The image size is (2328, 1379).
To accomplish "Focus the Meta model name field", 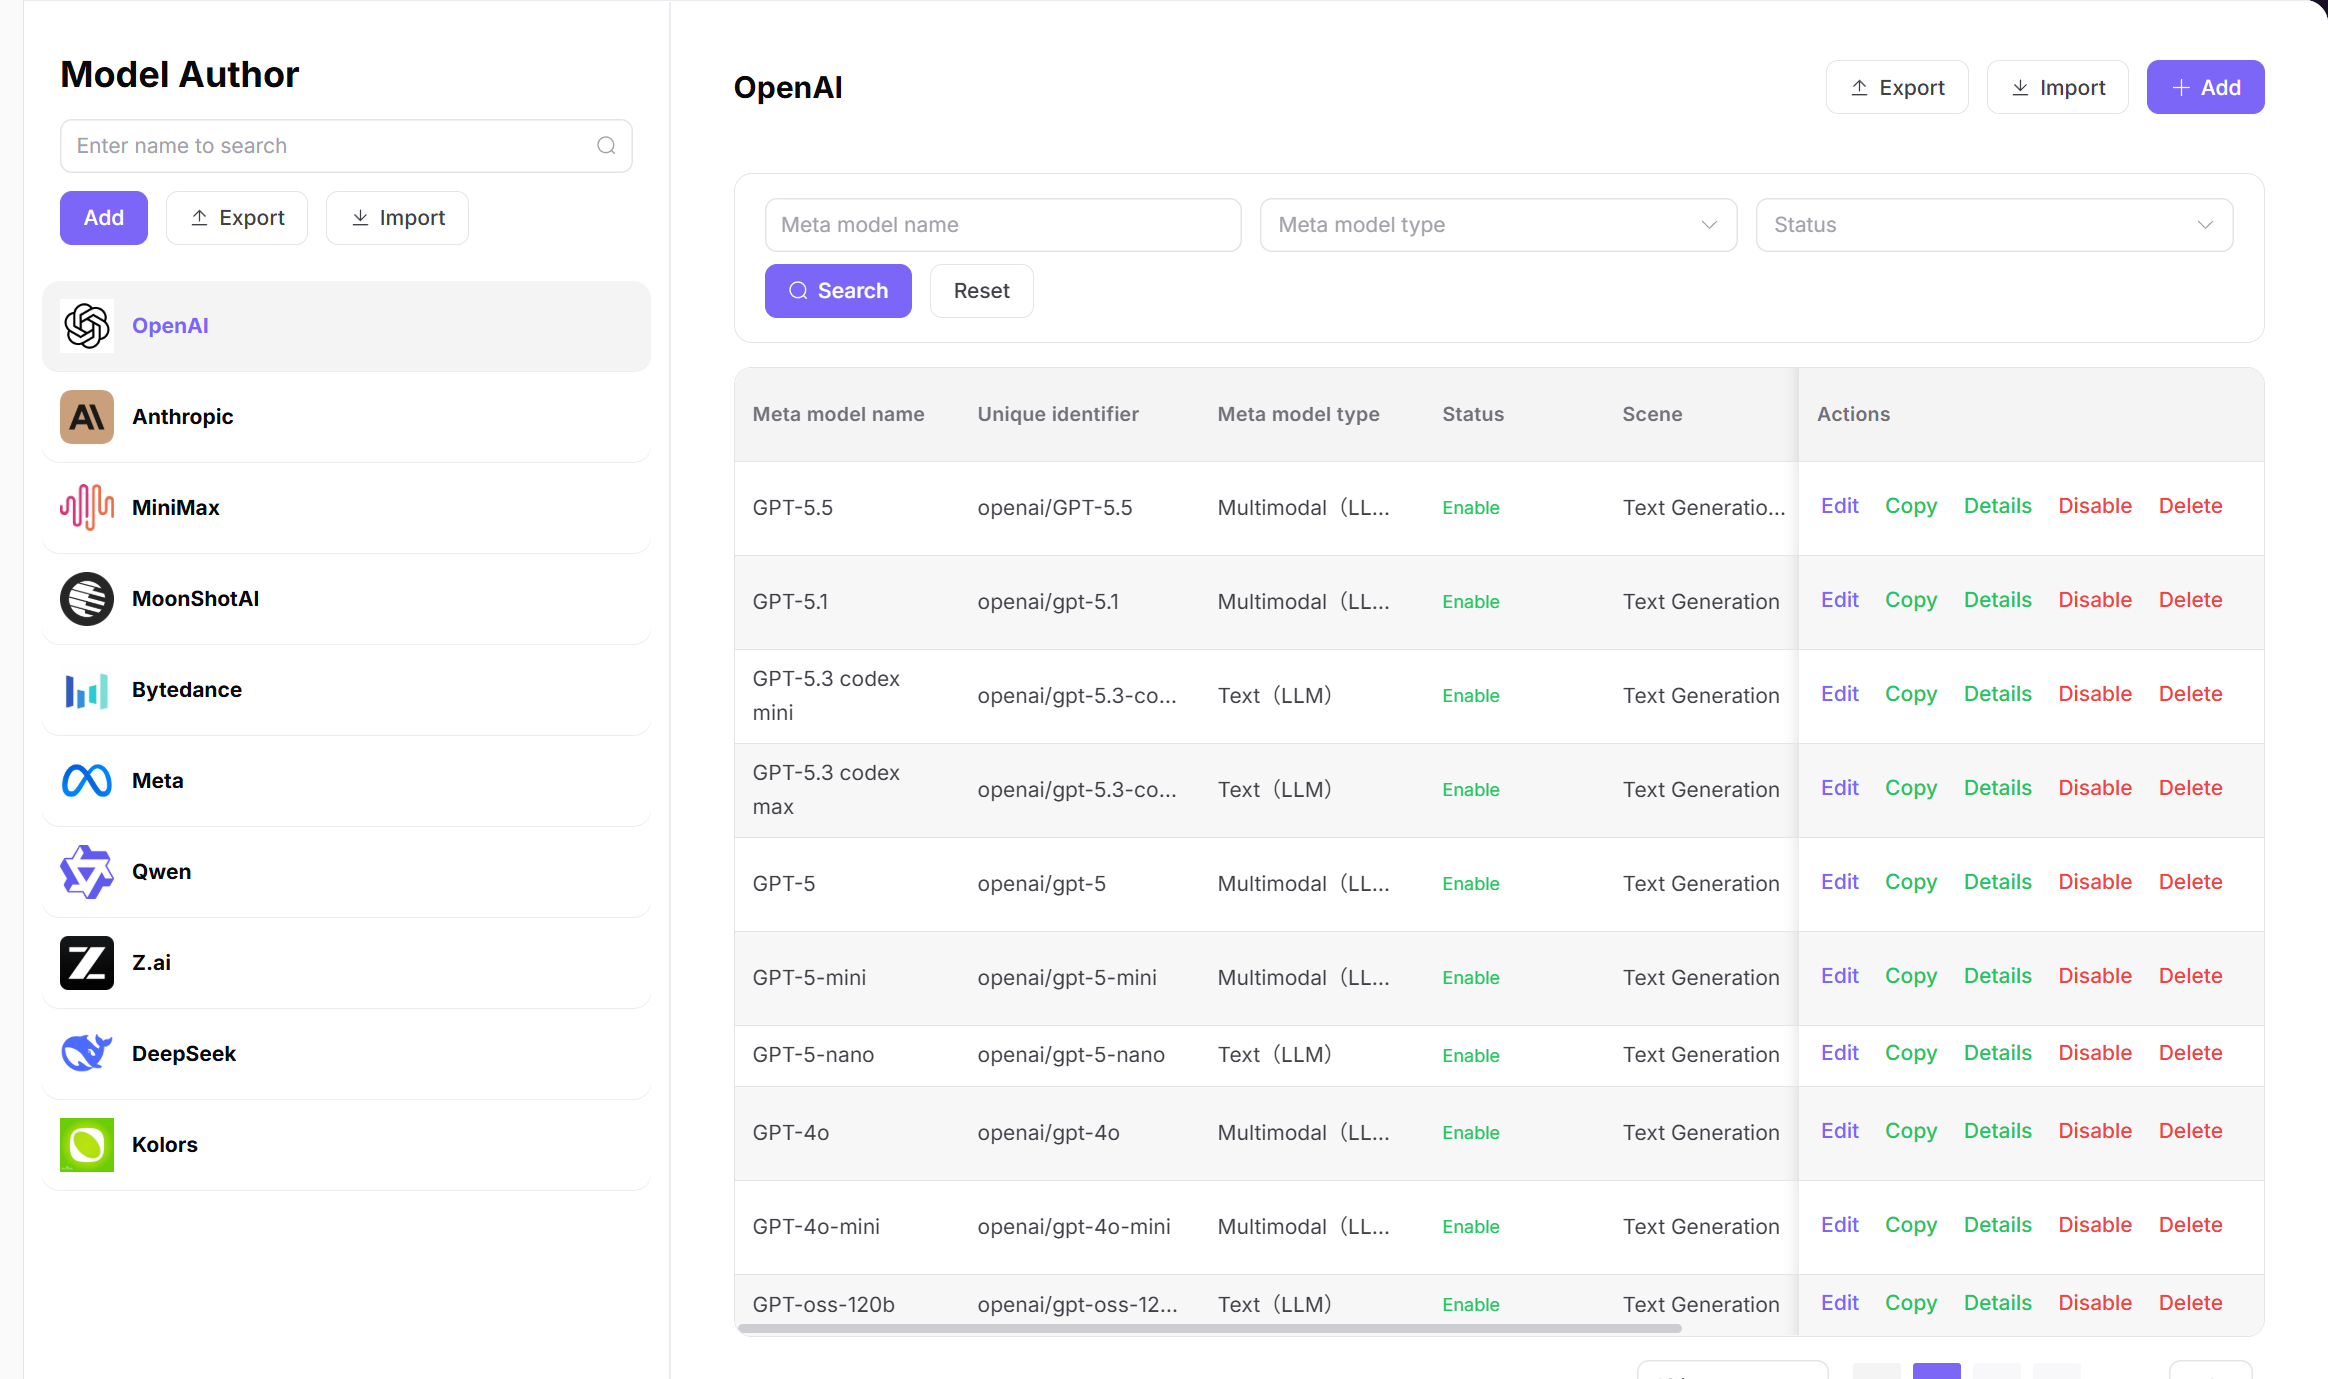I will click(1003, 225).
